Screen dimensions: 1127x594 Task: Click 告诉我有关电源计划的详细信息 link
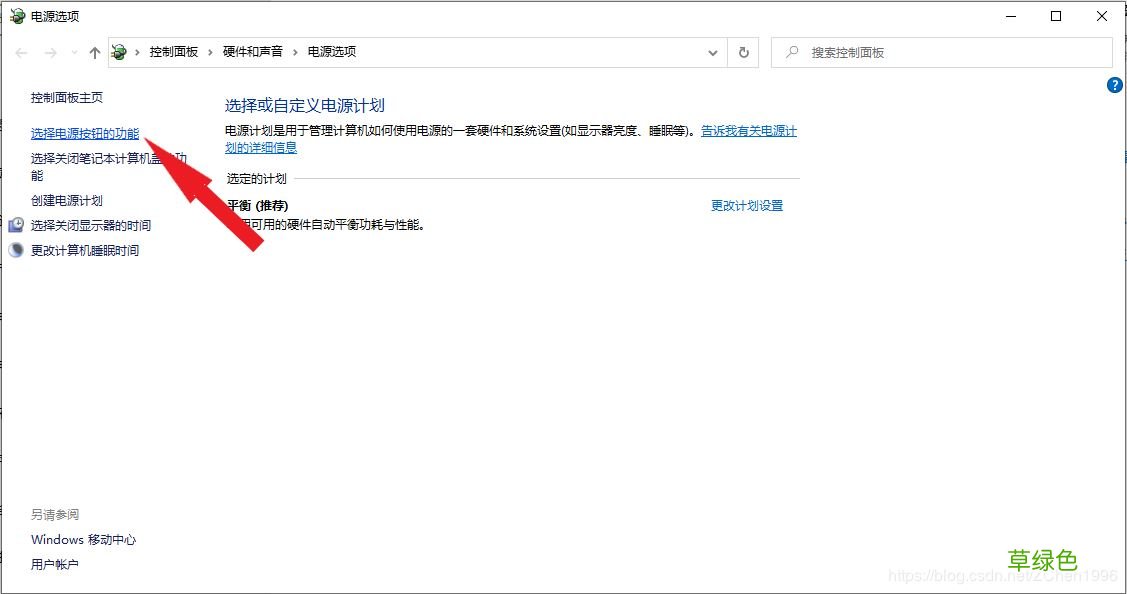749,130
